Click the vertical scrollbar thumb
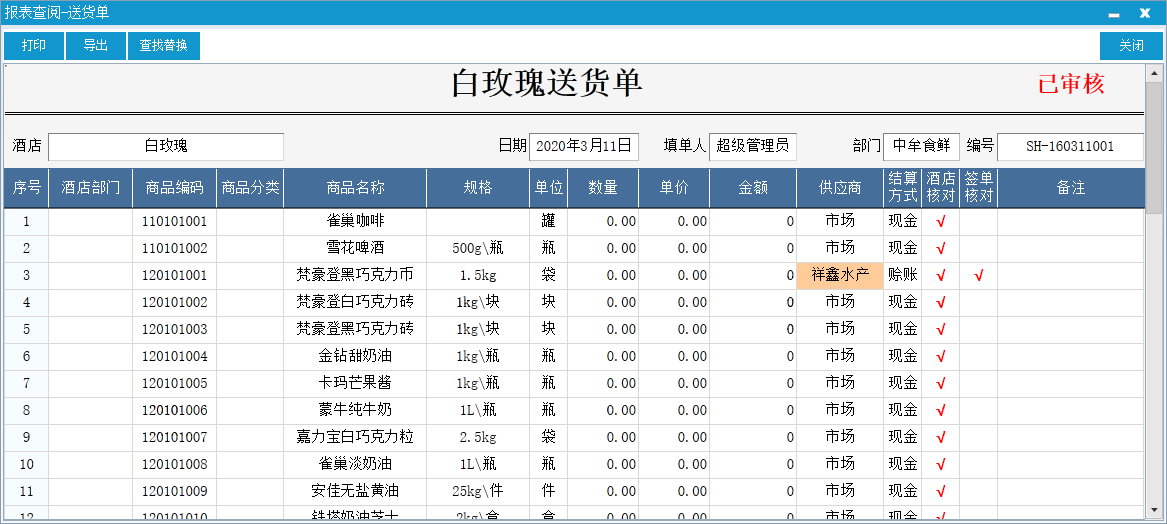 pos(1154,149)
